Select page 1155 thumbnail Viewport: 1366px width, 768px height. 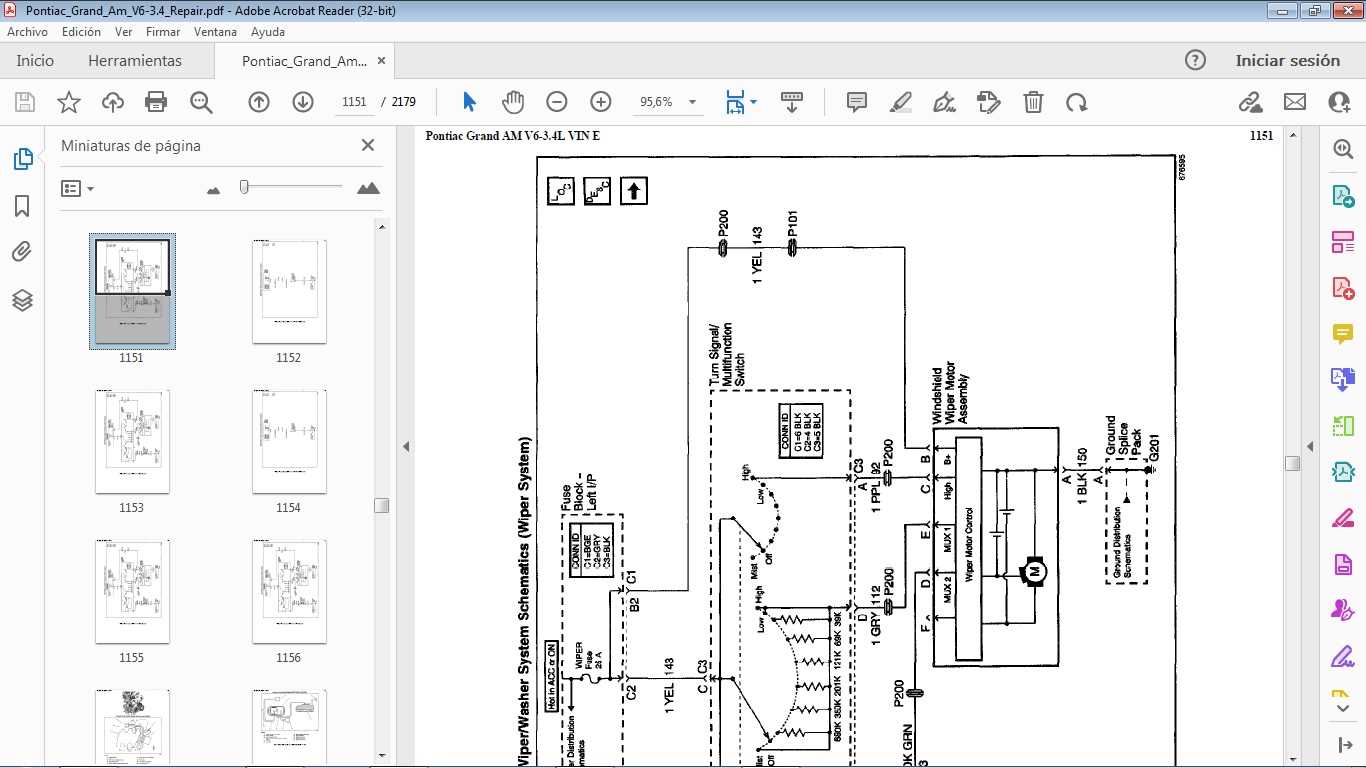(x=132, y=591)
